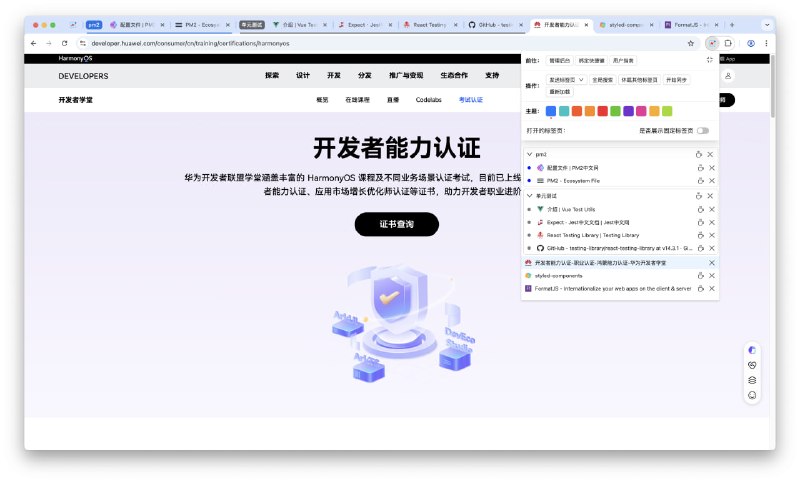Close the 单元测试 group with its X

coord(710,196)
